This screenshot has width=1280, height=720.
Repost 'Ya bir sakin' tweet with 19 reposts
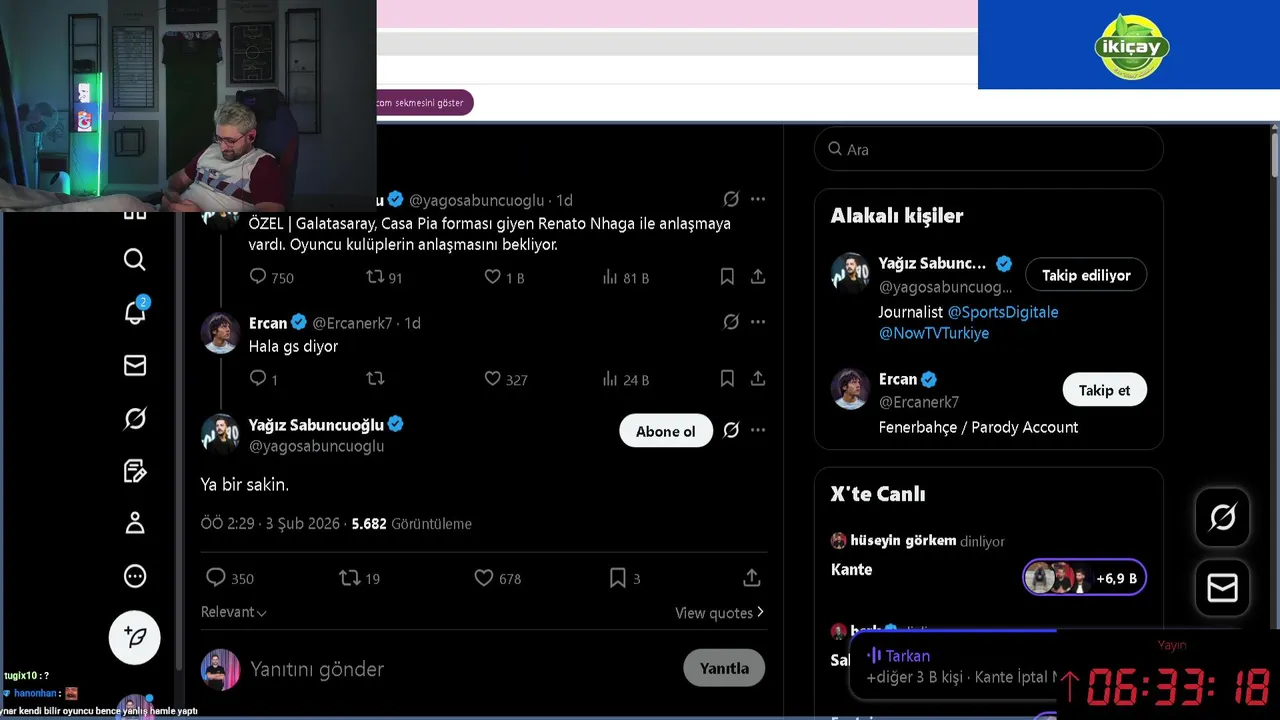coord(349,578)
